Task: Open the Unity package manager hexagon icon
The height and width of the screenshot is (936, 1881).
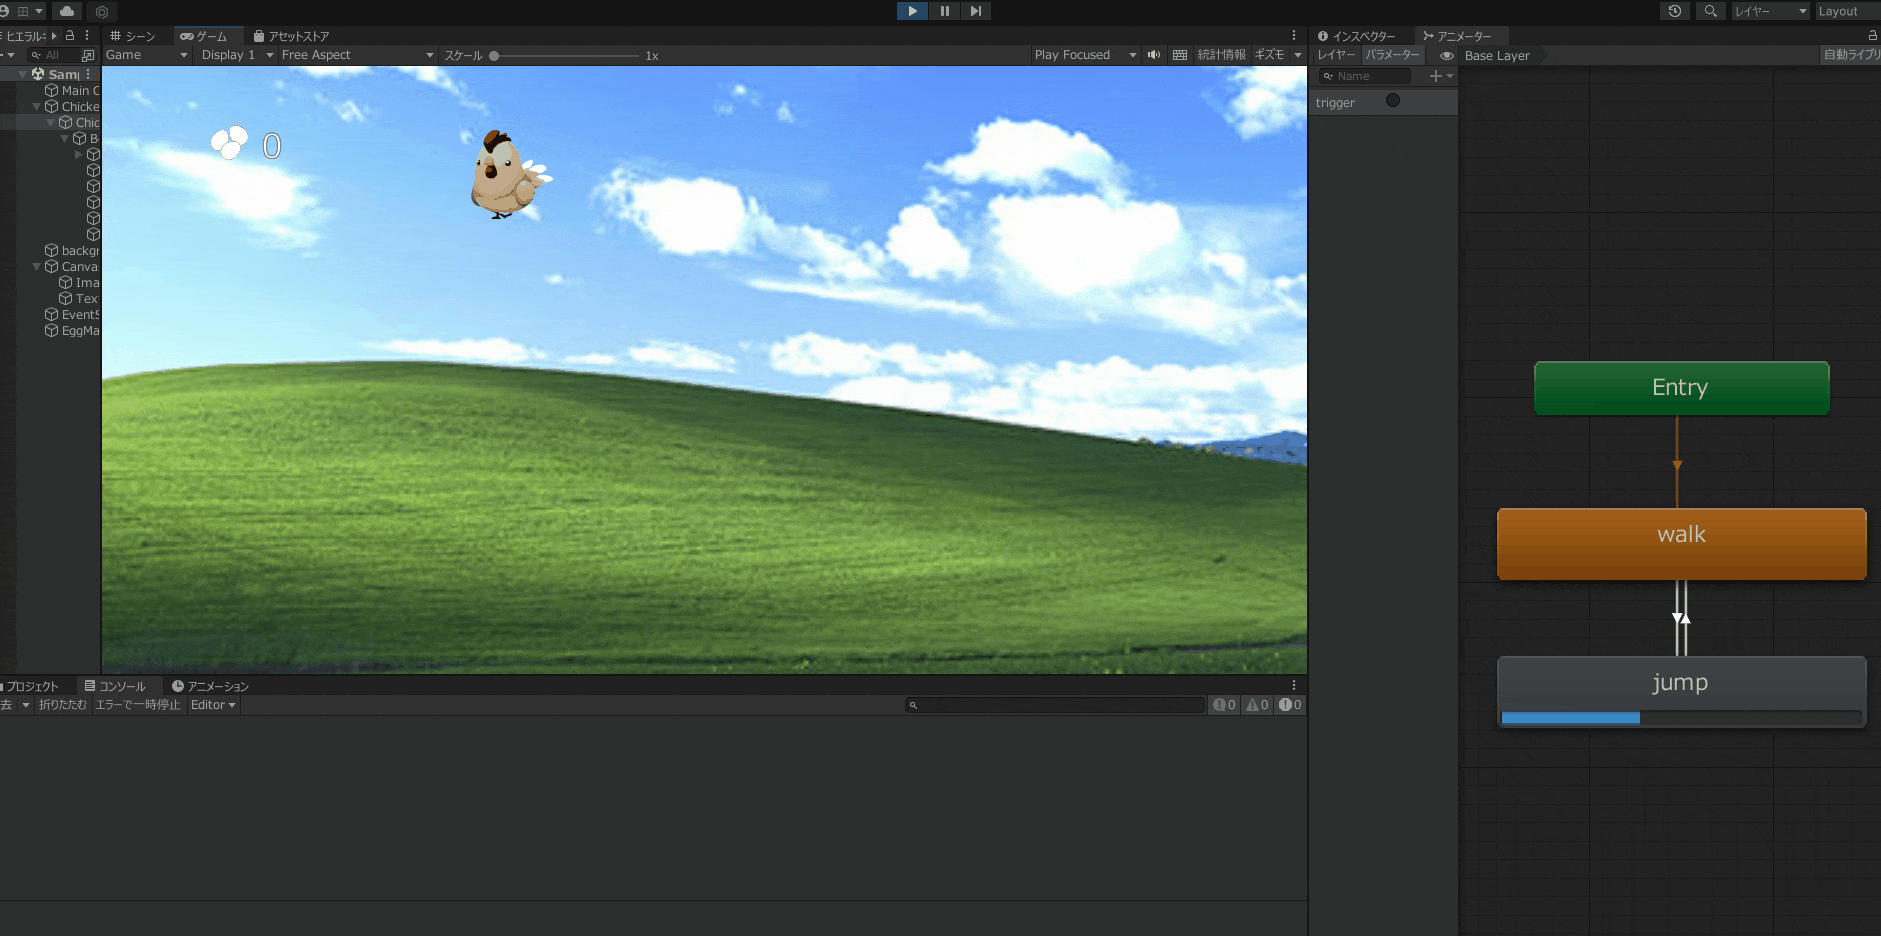Action: point(101,12)
